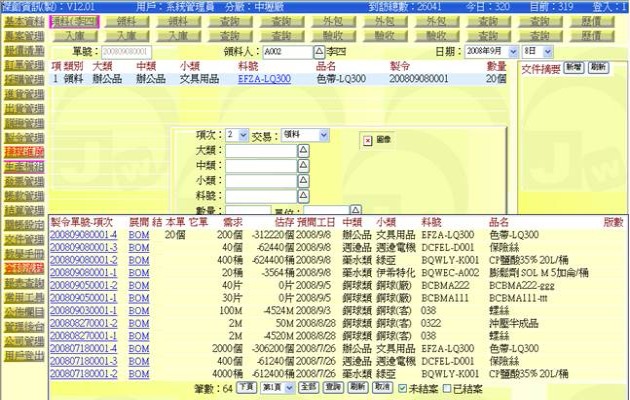
Task: Check the 未結案 checkbox
Action: [401, 386]
